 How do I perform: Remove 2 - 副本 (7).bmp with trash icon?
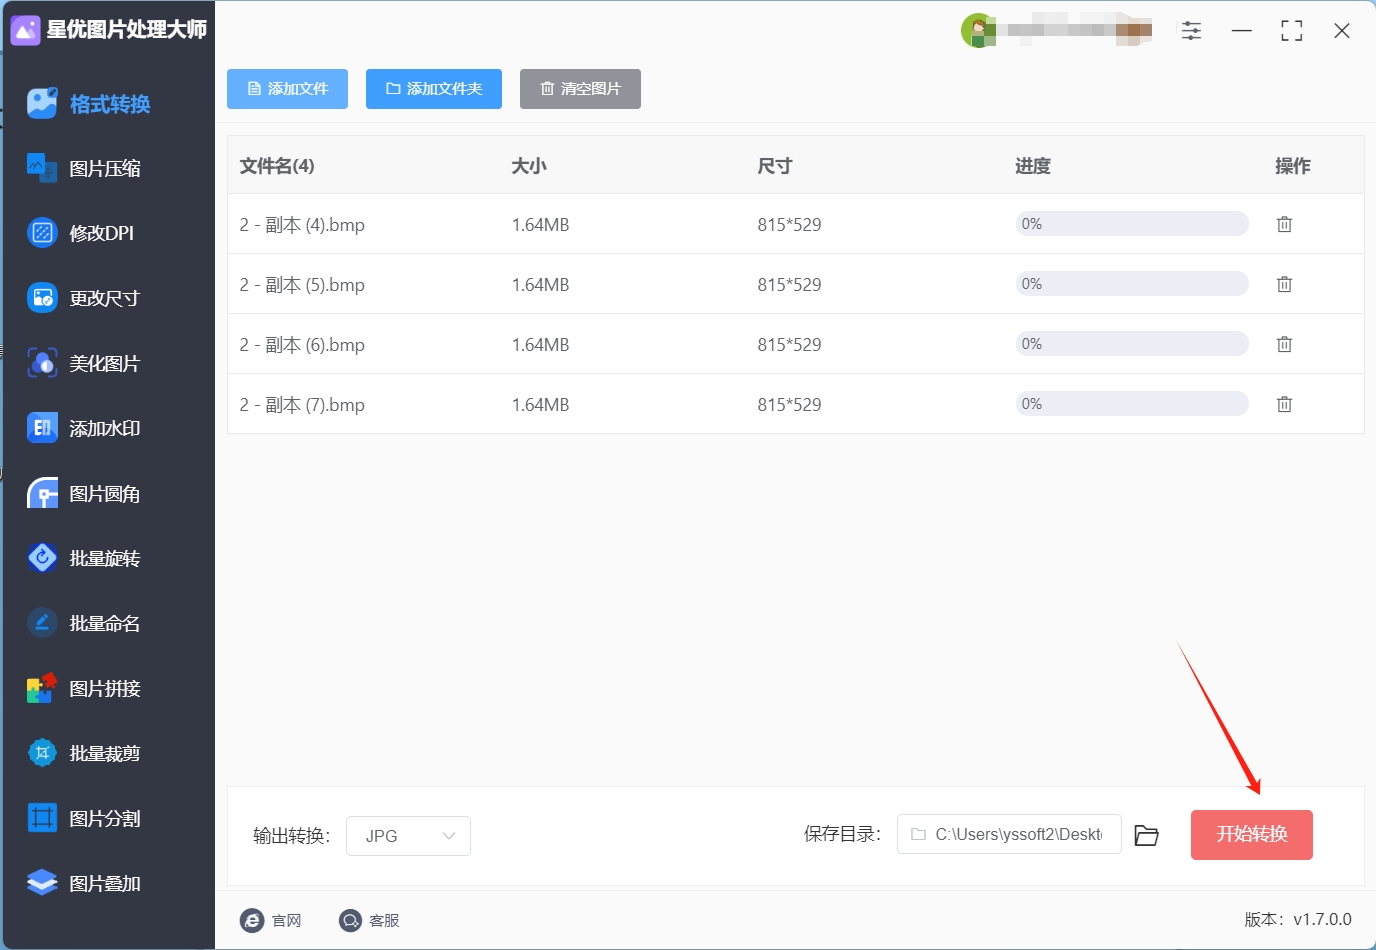pos(1284,404)
